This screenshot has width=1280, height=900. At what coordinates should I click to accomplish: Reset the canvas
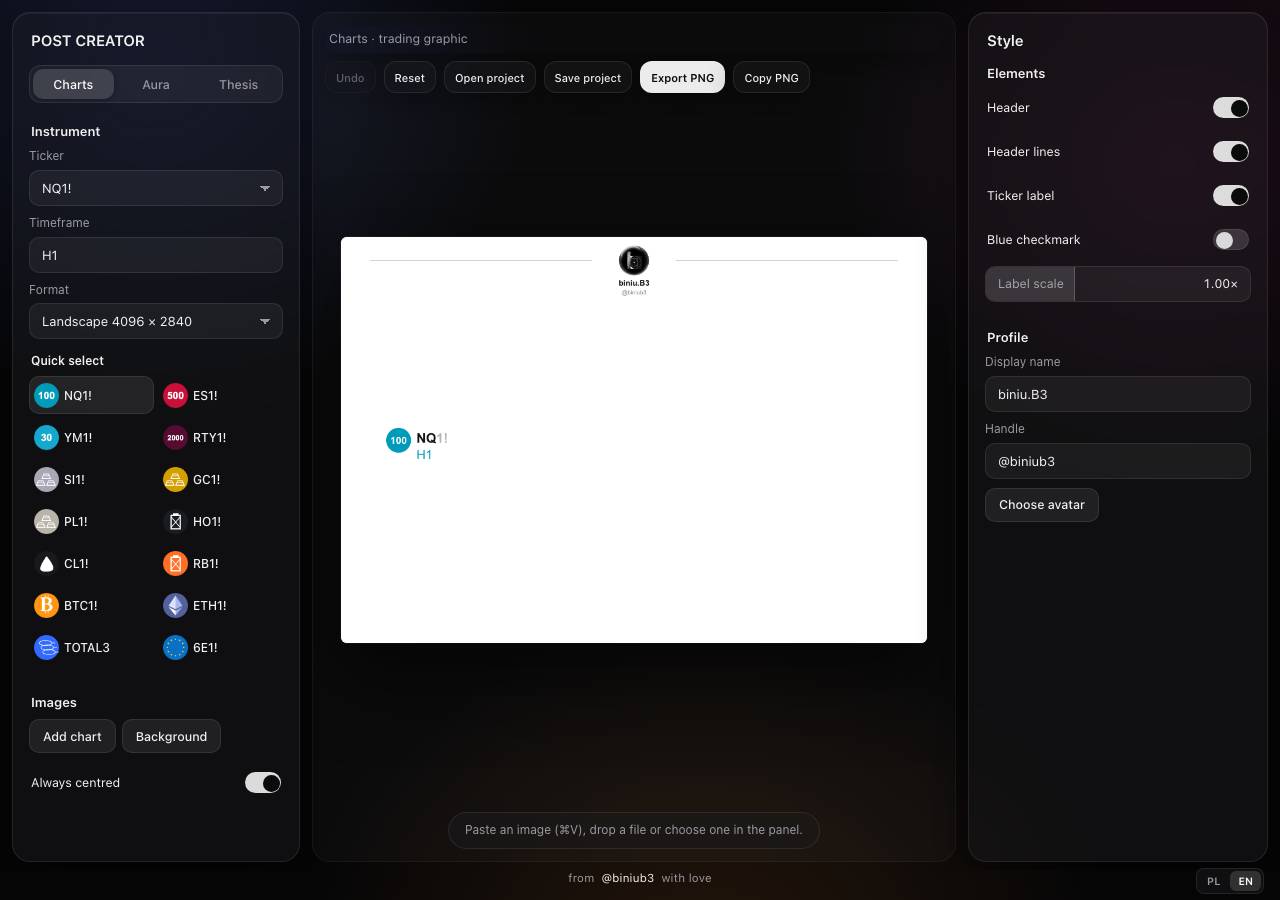[x=409, y=77]
